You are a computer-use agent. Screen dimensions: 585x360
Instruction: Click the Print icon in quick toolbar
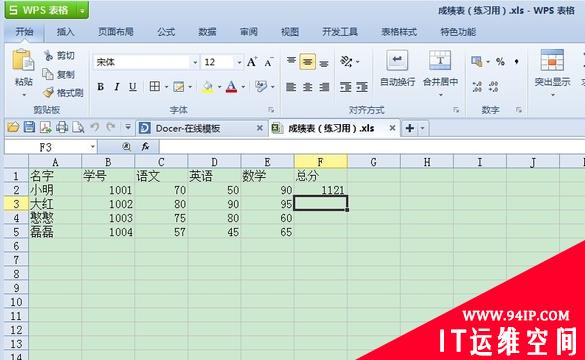[62, 128]
